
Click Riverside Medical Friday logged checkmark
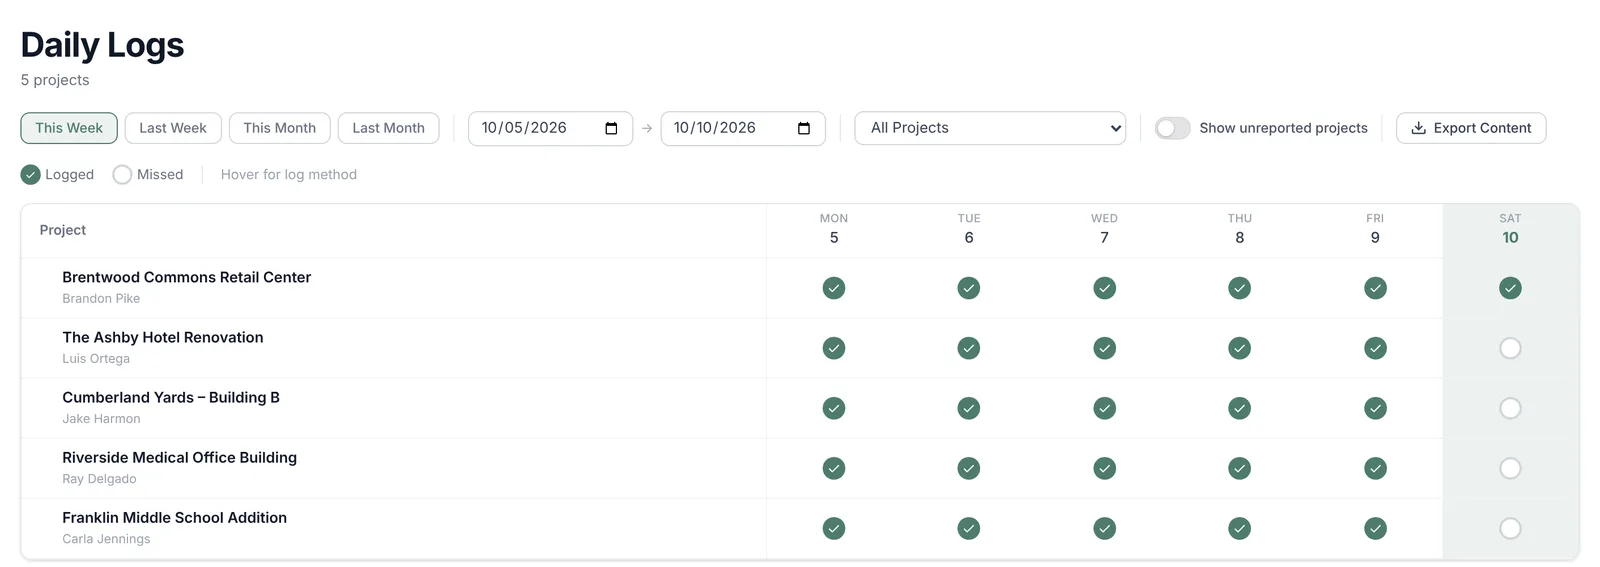coord(1375,468)
